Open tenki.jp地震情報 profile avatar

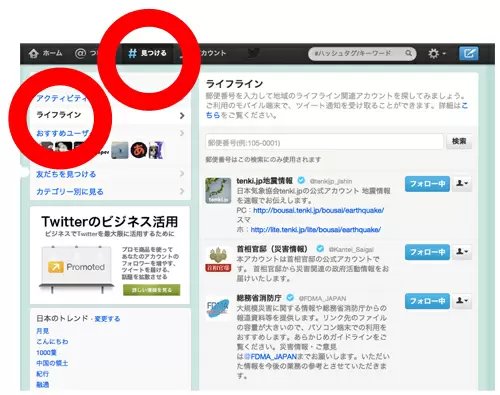point(218,190)
